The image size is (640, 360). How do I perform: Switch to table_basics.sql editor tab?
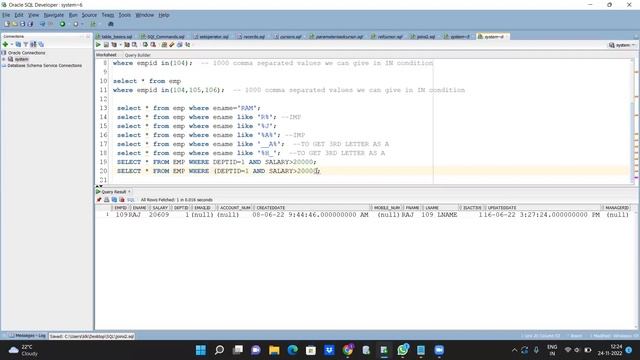pyautogui.click(x=116, y=37)
